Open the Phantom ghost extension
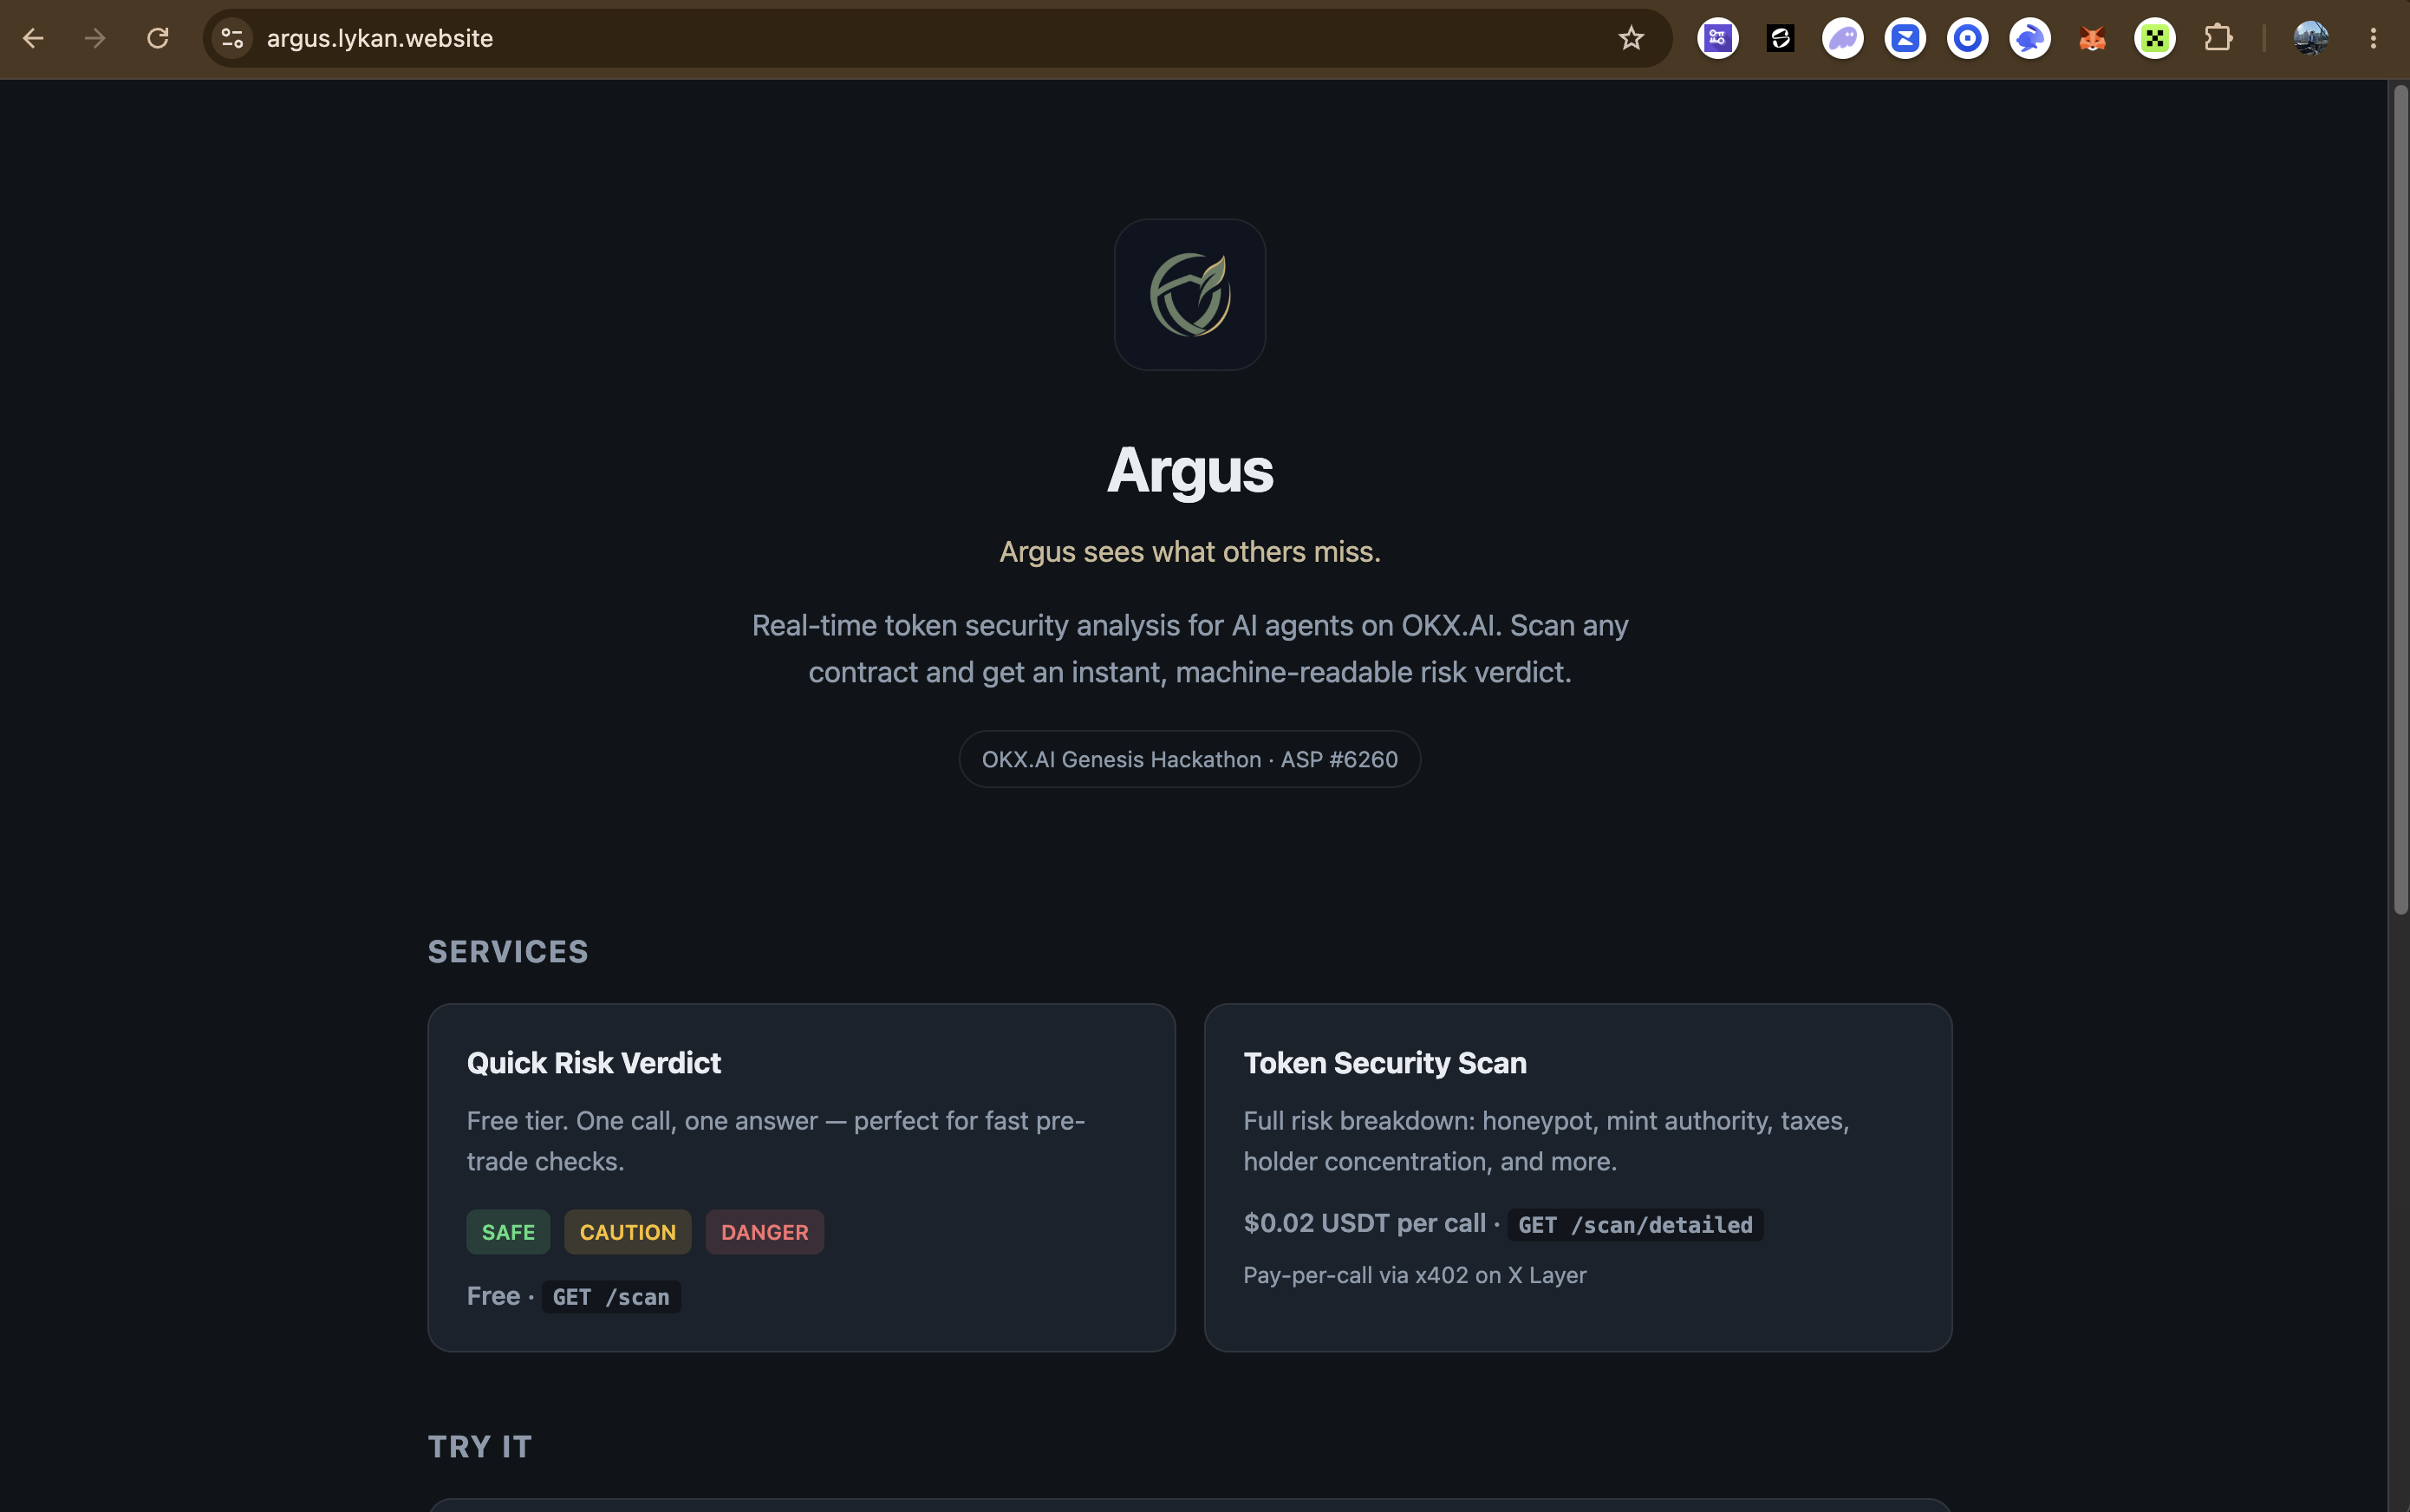Screen dimensions: 2410x1512 (1843, 38)
